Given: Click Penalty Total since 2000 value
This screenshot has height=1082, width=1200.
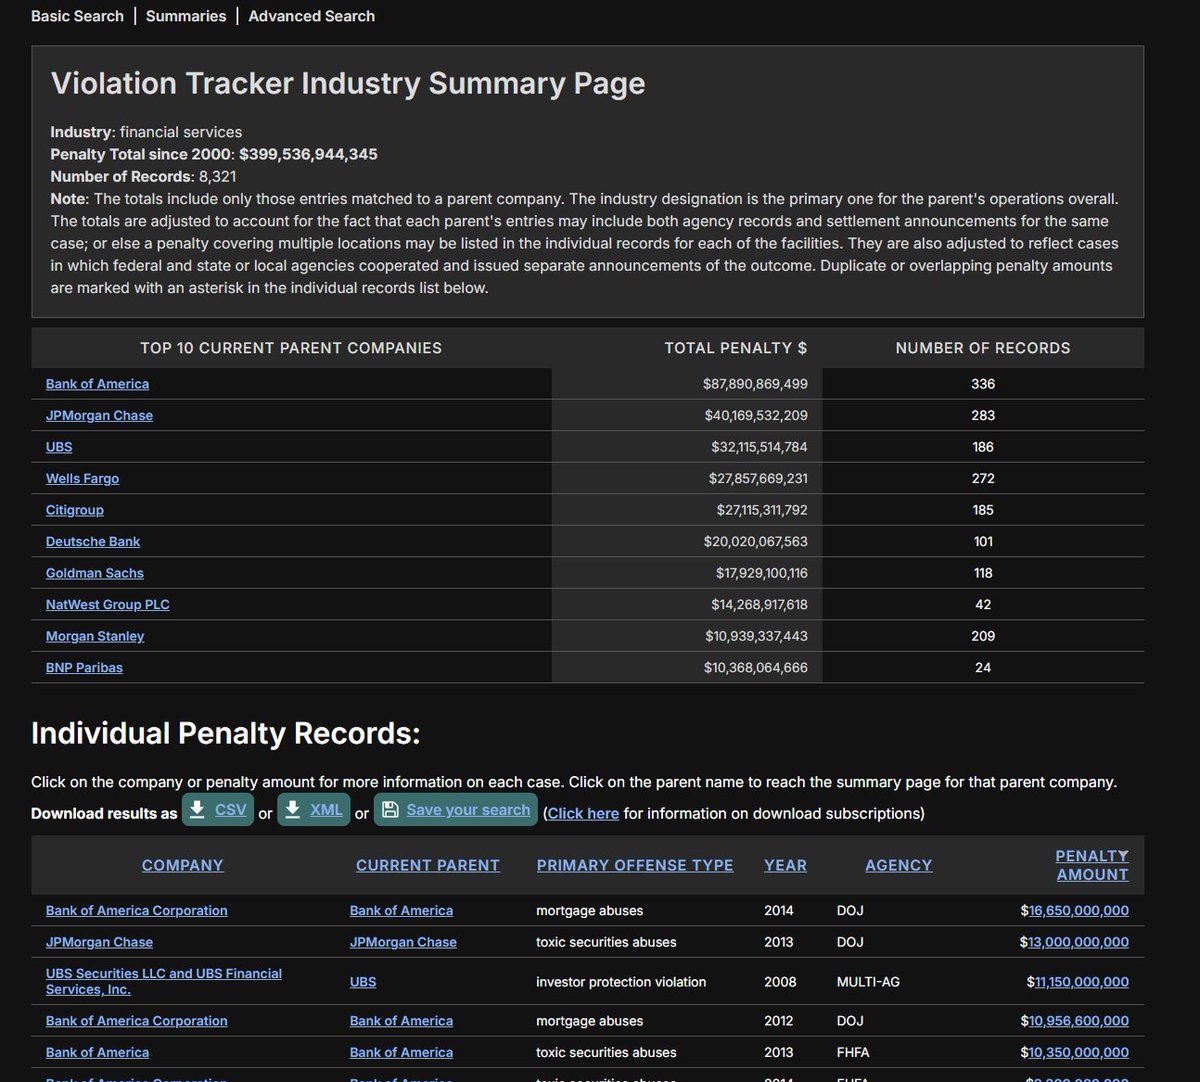Looking at the screenshot, I should [308, 154].
